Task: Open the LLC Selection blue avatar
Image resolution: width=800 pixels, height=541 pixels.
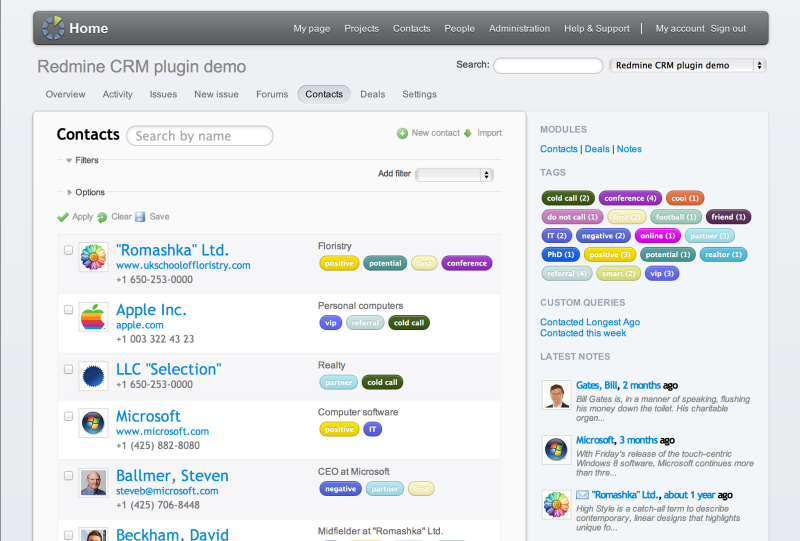Action: pos(93,376)
